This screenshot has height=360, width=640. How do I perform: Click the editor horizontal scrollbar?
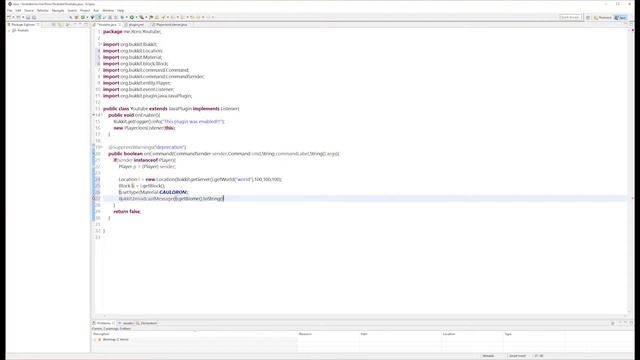[363, 316]
